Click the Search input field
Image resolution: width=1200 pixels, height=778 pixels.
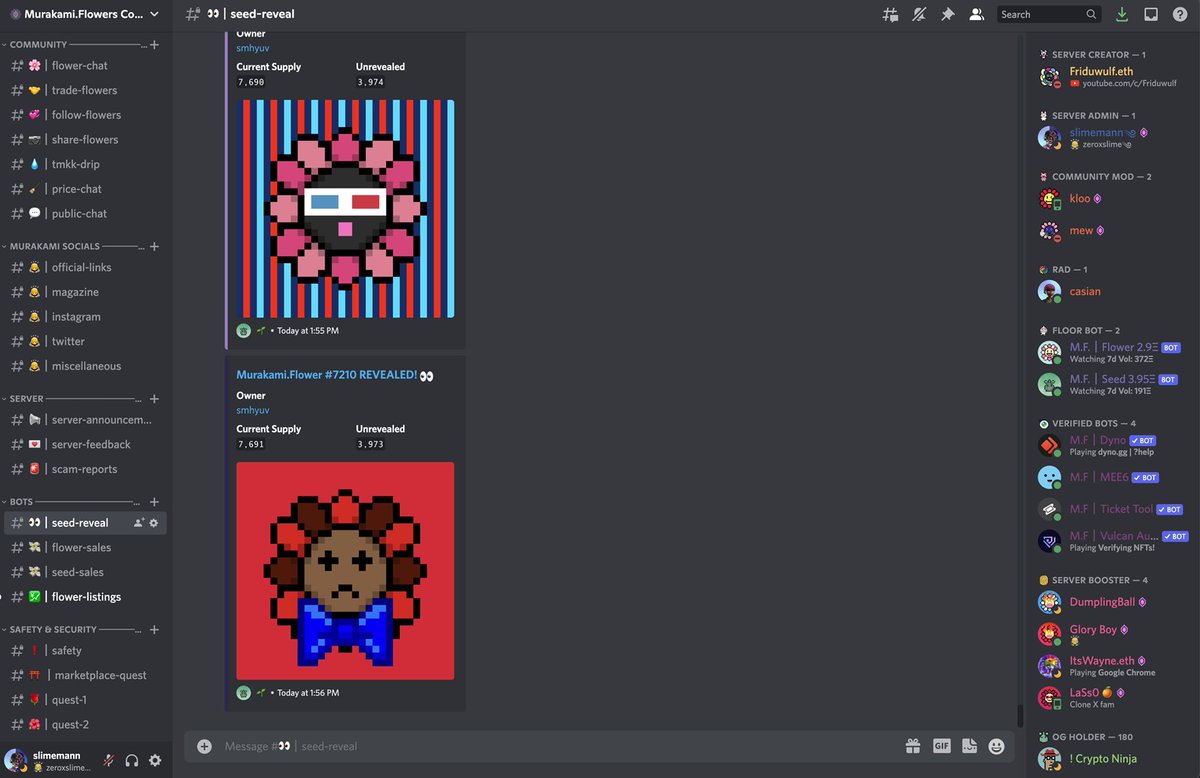click(x=1050, y=14)
